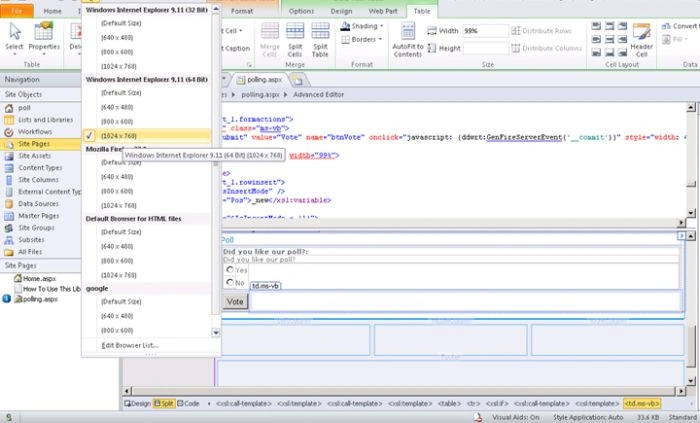Click the Split Table icon
This screenshot has height=423, width=700.
[320, 31]
